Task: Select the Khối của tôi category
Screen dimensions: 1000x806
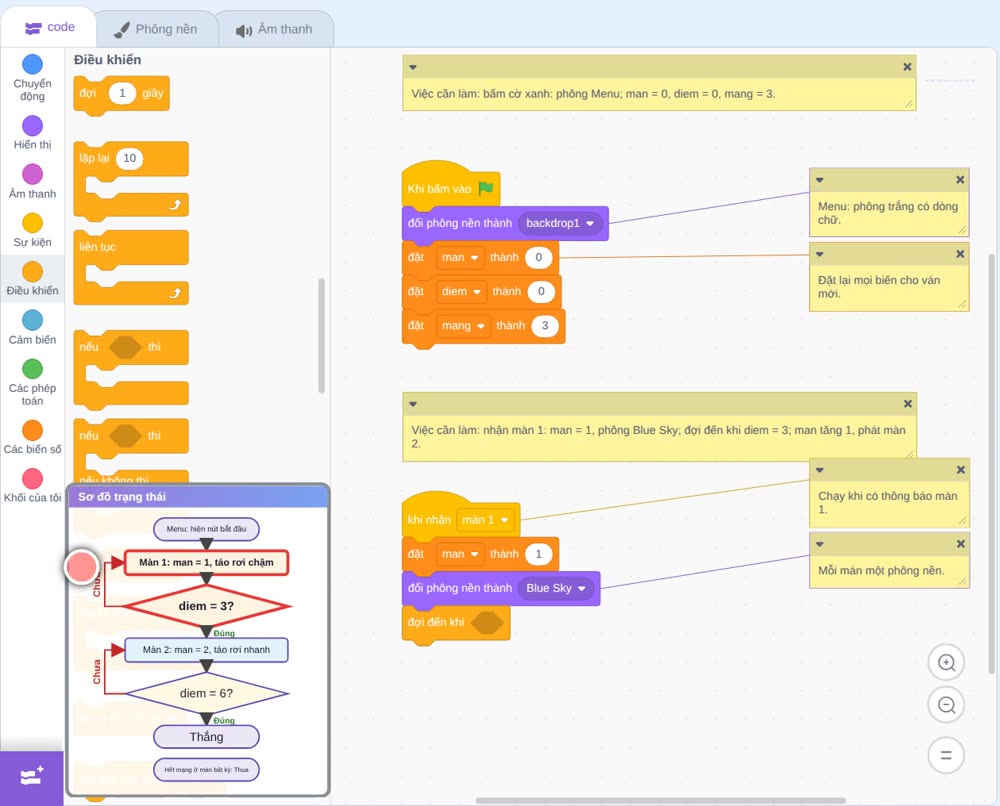Action: pos(32,485)
